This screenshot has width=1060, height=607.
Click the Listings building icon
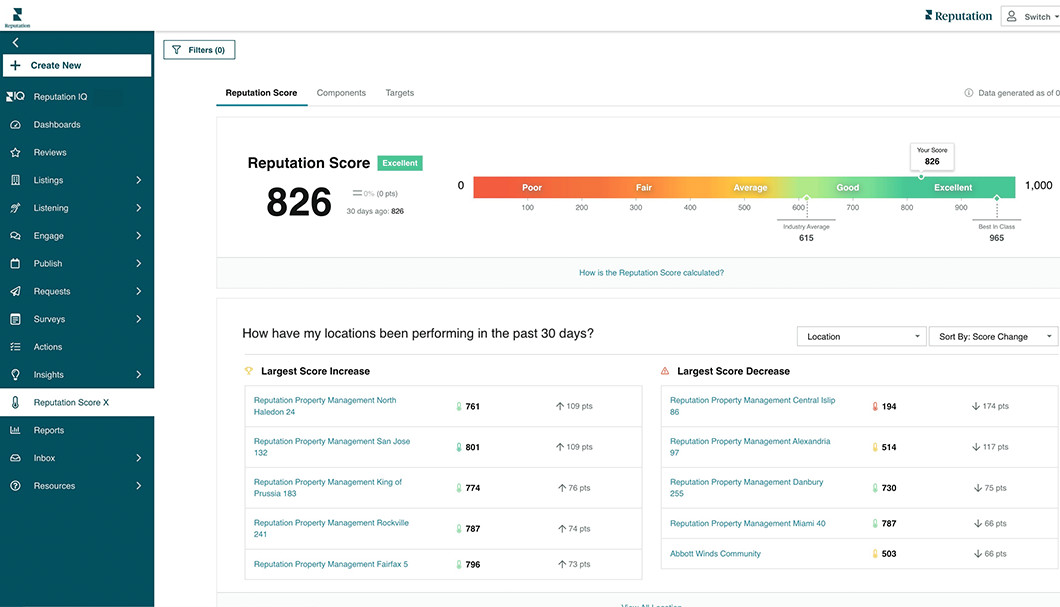(15, 180)
